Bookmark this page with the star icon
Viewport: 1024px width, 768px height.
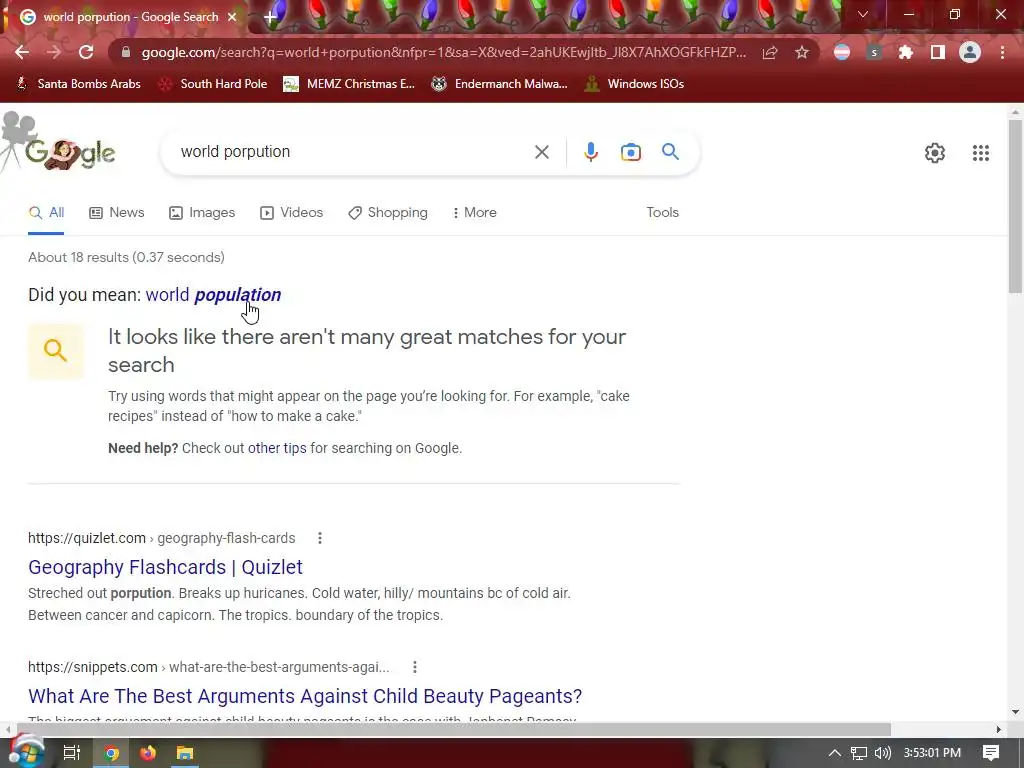click(x=802, y=52)
